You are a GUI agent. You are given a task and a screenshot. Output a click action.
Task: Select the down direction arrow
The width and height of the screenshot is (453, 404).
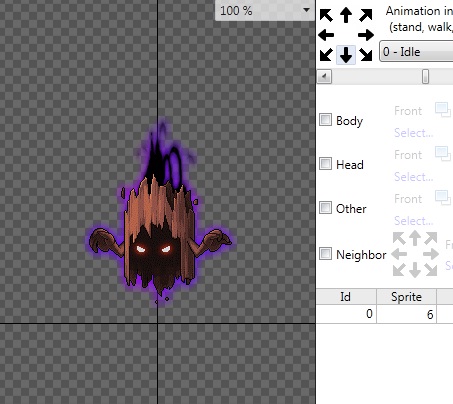(x=346, y=55)
